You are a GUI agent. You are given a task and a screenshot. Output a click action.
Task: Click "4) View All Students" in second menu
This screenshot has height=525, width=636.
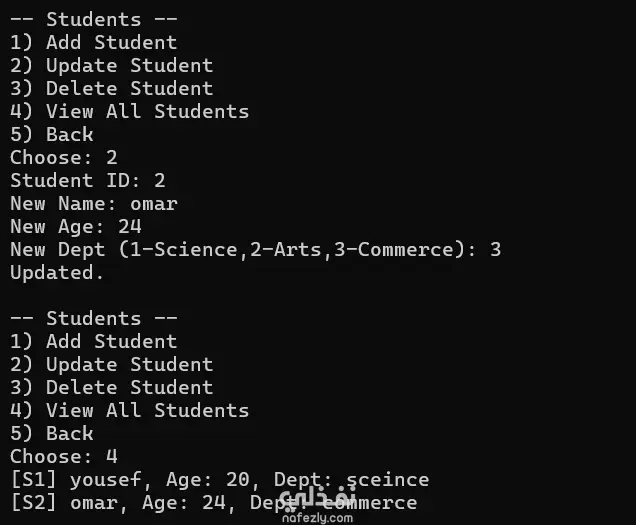tap(129, 410)
